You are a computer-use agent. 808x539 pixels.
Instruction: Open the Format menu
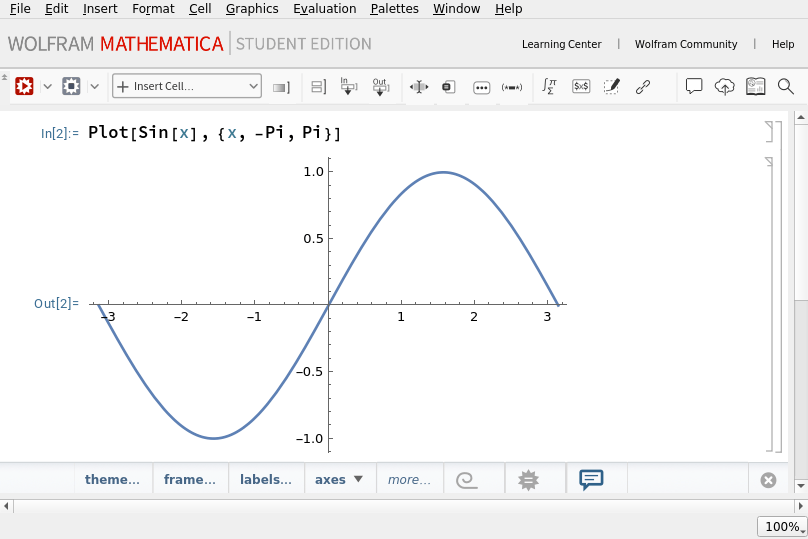(x=153, y=9)
